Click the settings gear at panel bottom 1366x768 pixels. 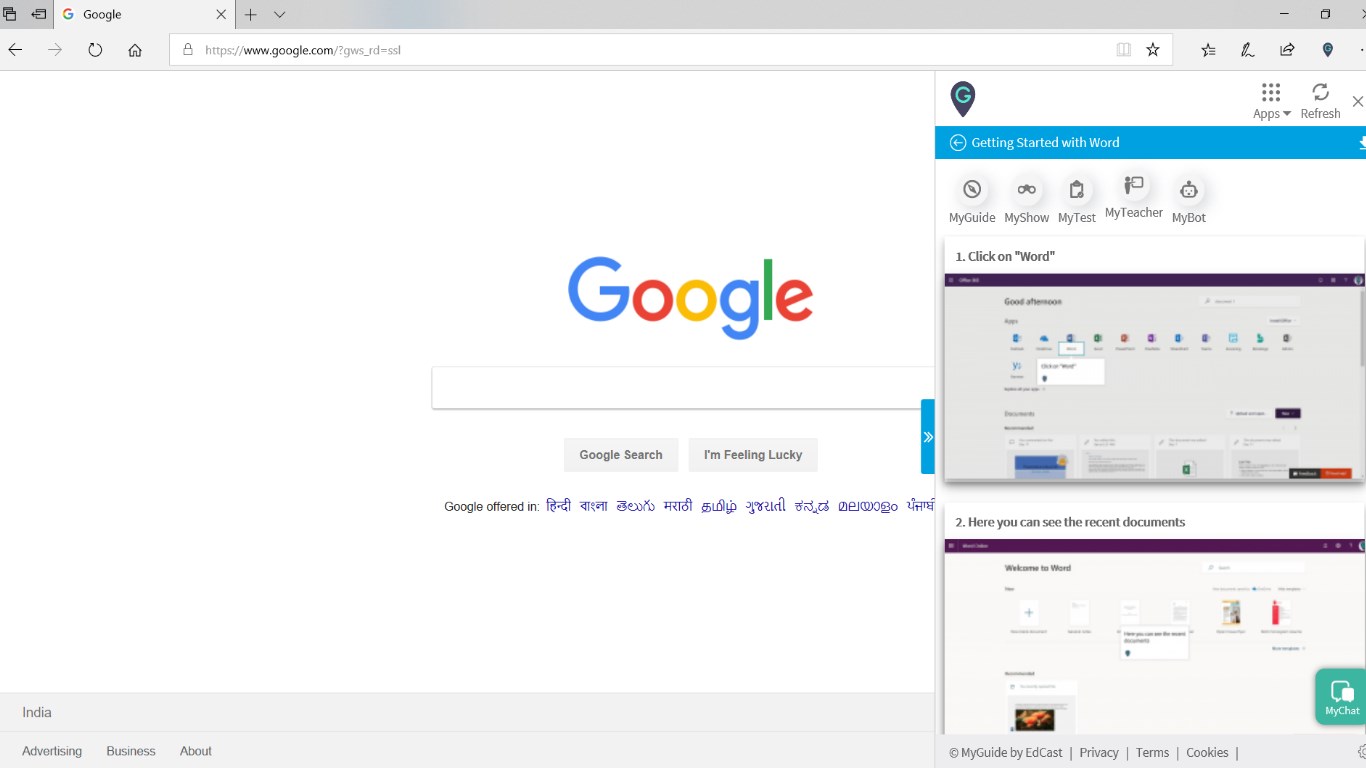point(1362,752)
